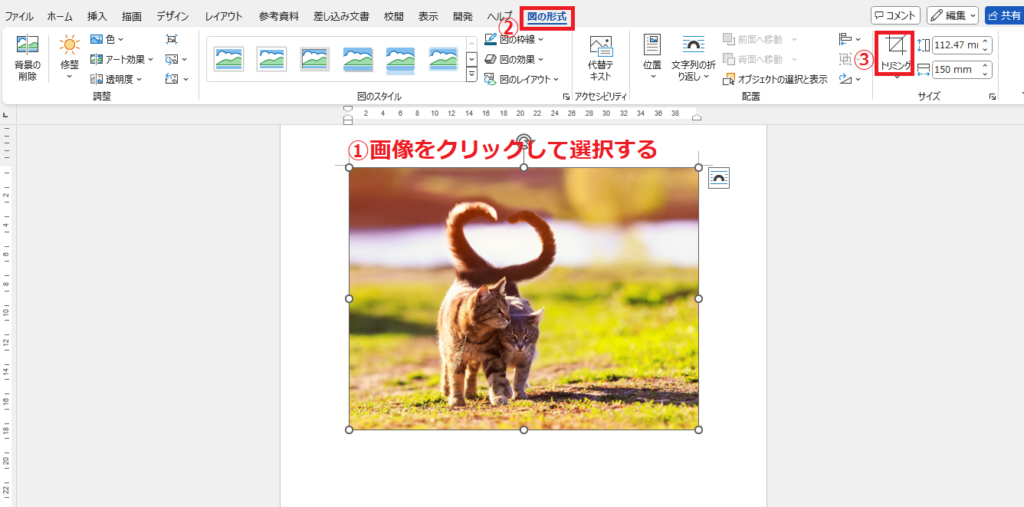Open the 文字列の折り返し wrap text menu
Screen dimensions: 1024x507
pyautogui.click(x=693, y=59)
